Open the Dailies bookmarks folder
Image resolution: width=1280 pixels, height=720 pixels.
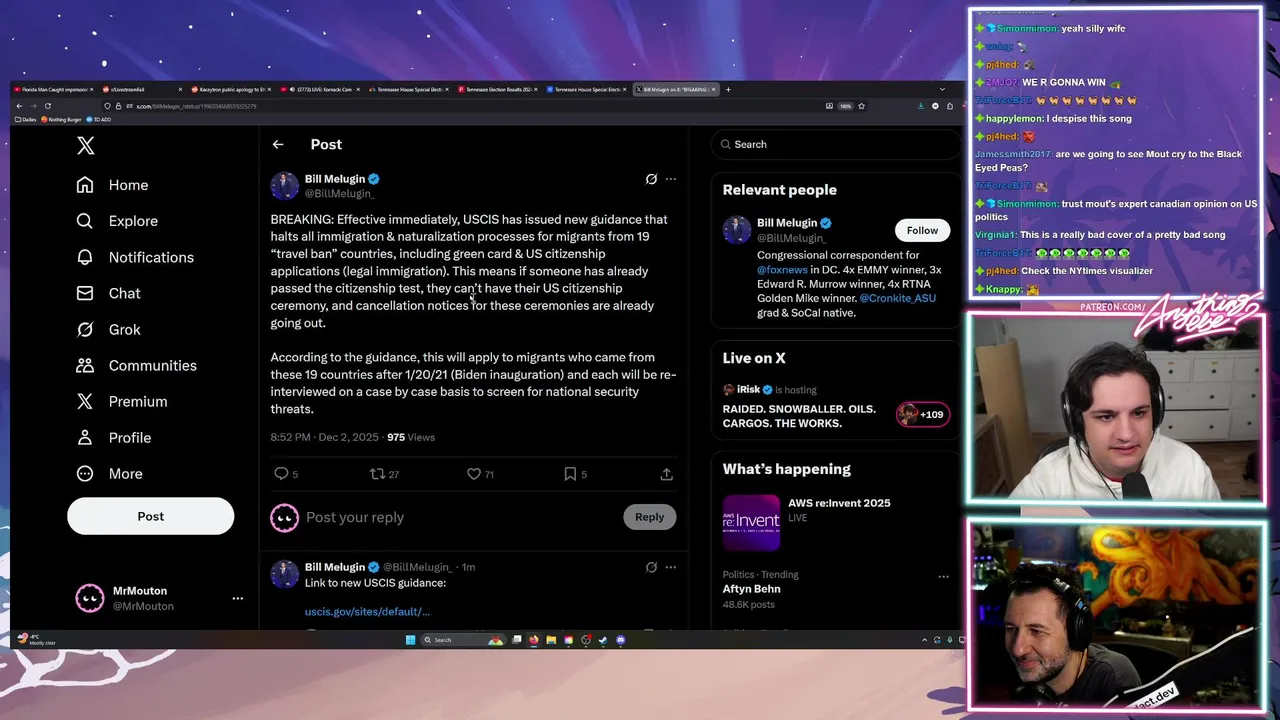(25, 119)
